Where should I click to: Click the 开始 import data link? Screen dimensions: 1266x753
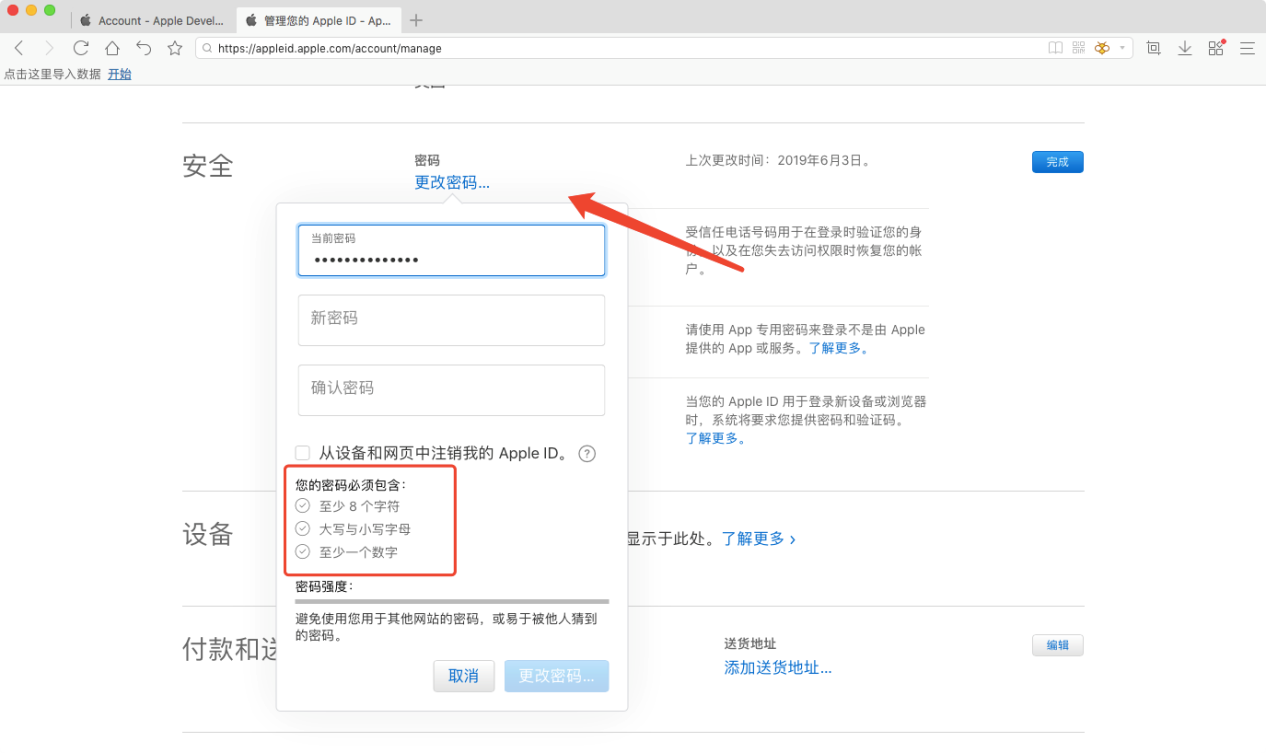click(119, 74)
